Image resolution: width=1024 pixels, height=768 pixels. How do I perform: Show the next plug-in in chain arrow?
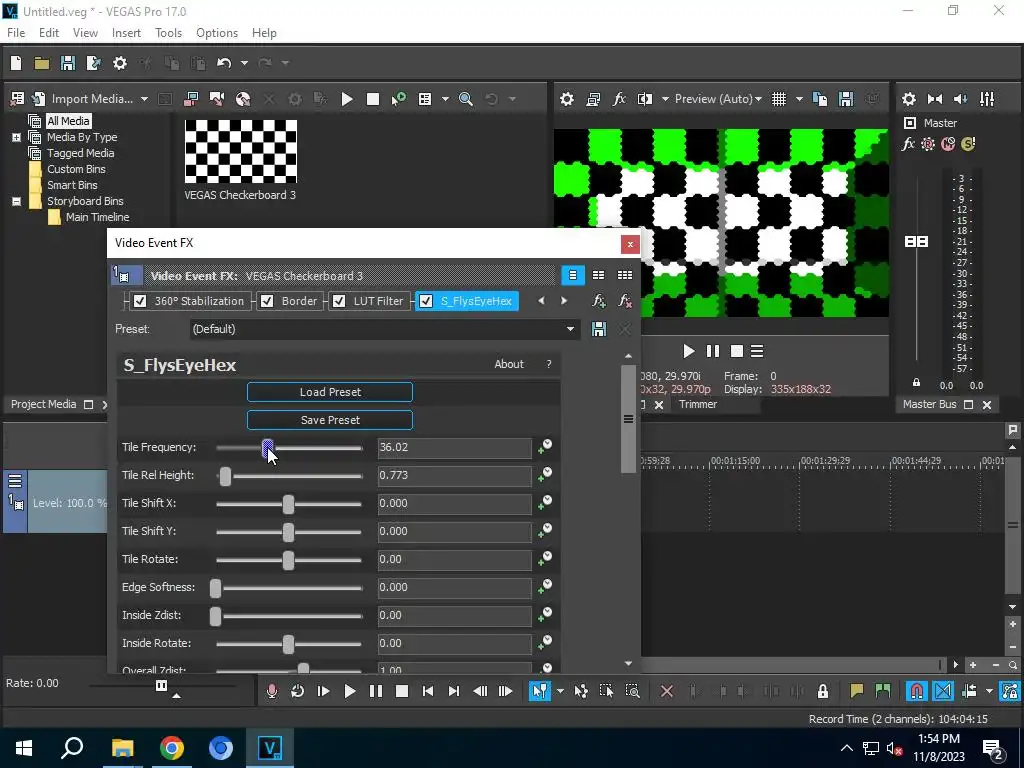(564, 301)
